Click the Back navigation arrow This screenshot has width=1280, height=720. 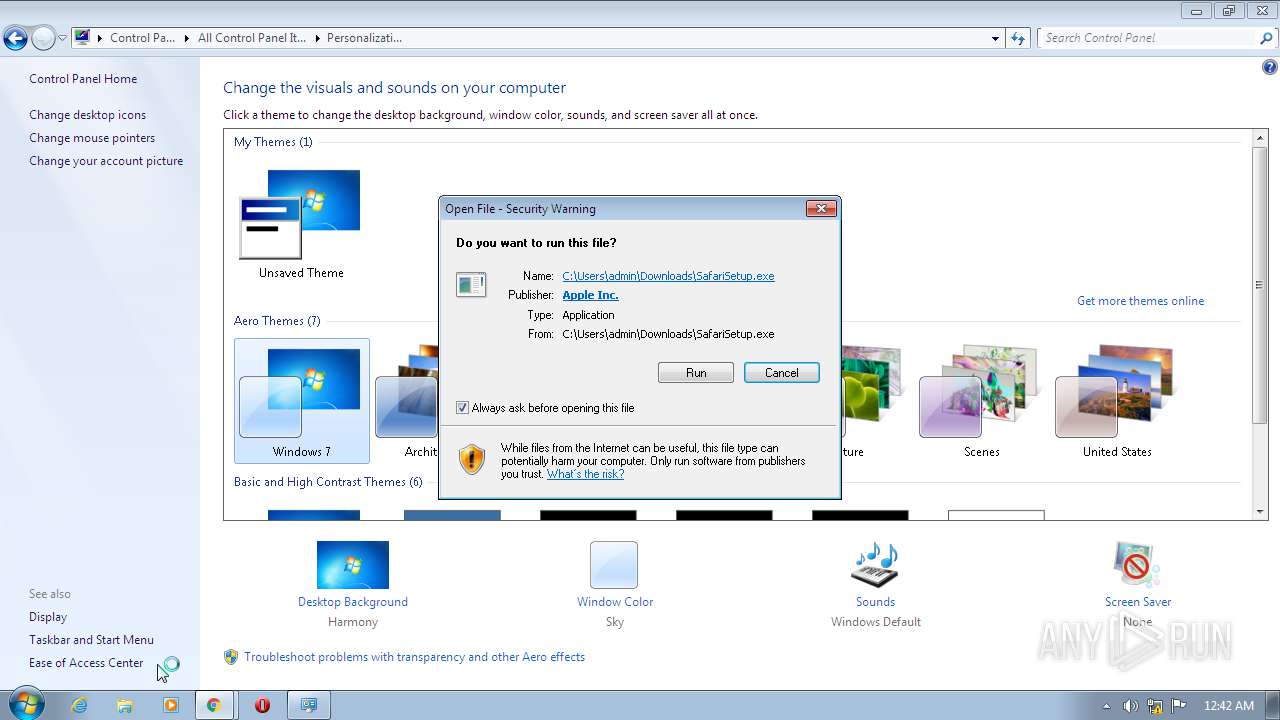coord(15,39)
